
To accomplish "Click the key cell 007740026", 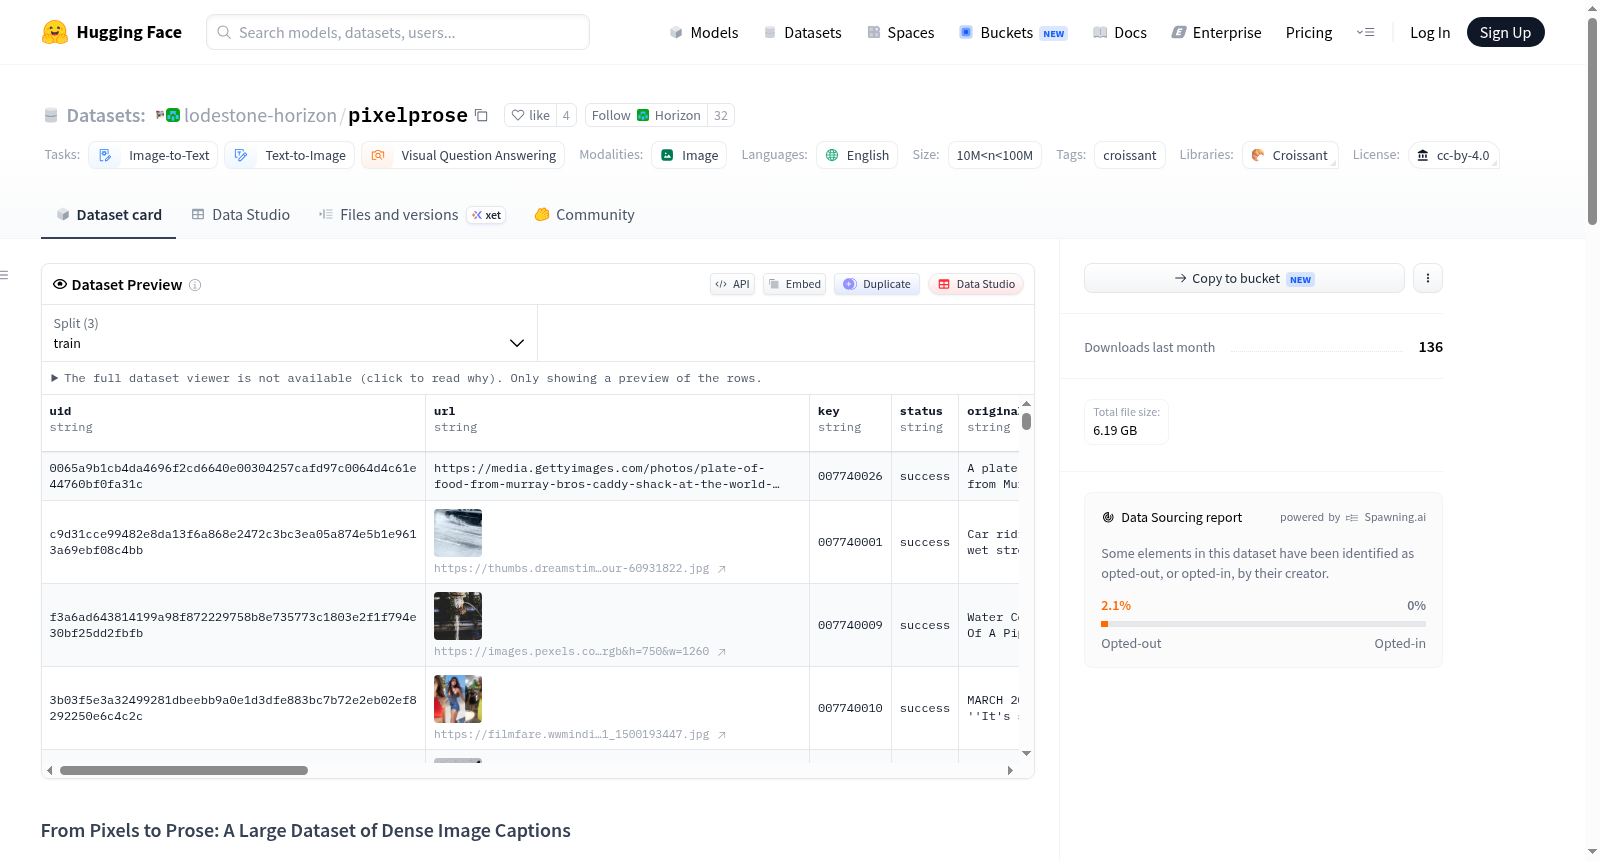I will click(850, 476).
